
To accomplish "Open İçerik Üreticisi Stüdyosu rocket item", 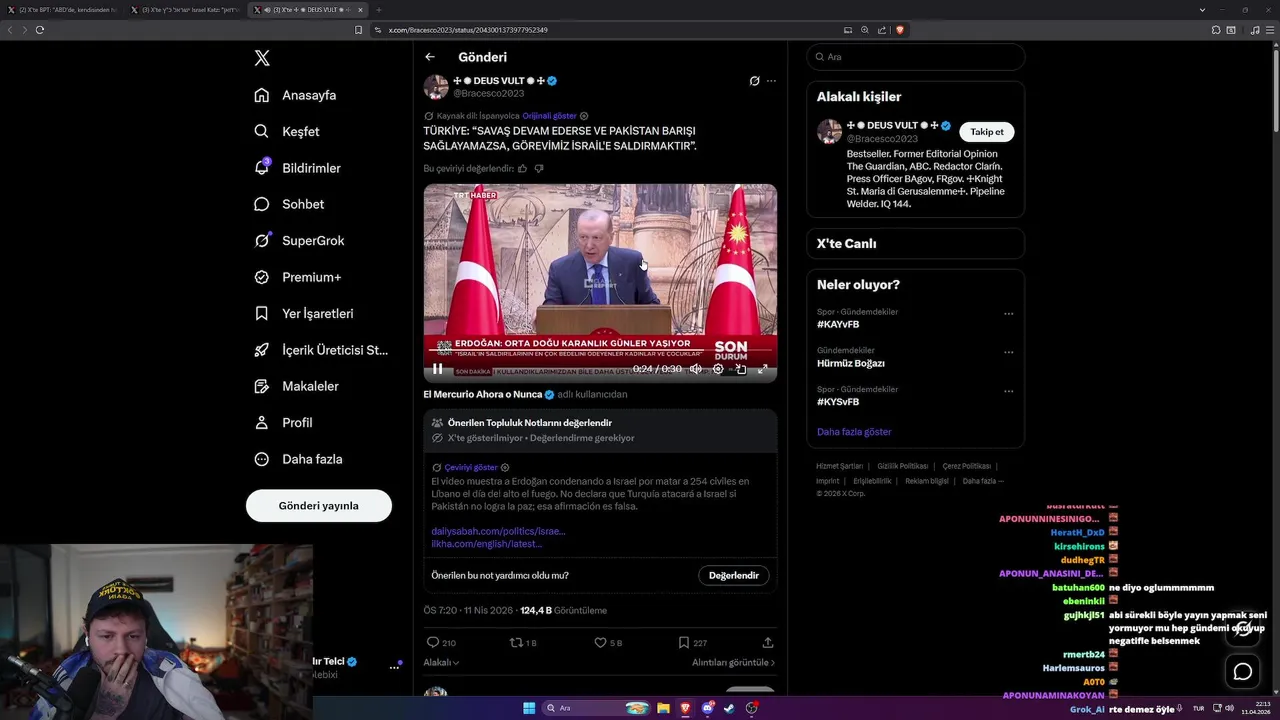I will (321, 350).
